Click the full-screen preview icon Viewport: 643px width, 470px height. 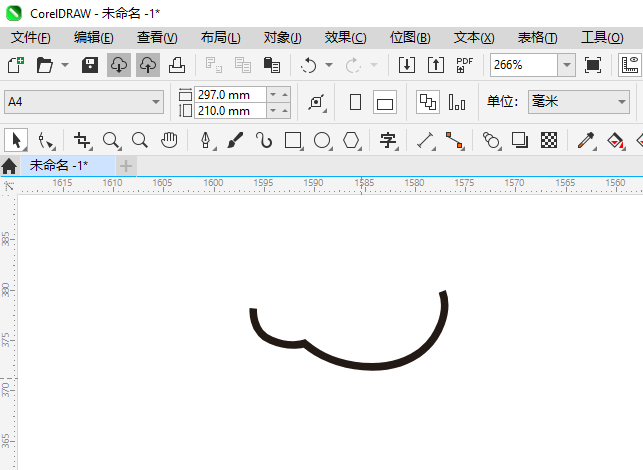(x=593, y=65)
